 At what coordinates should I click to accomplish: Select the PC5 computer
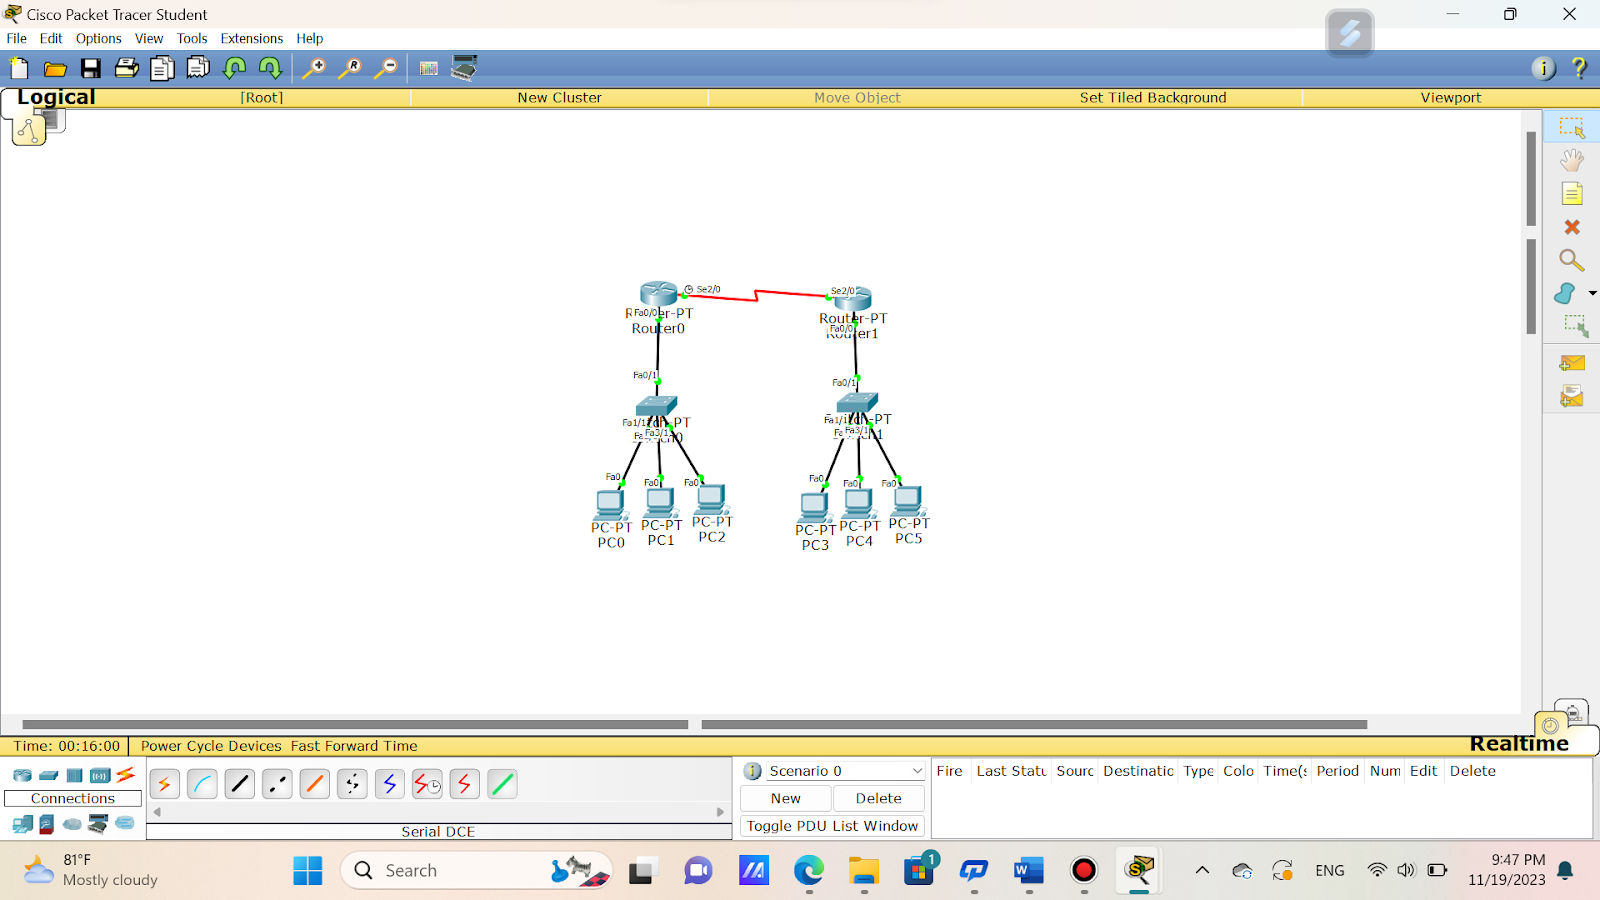pos(908,500)
